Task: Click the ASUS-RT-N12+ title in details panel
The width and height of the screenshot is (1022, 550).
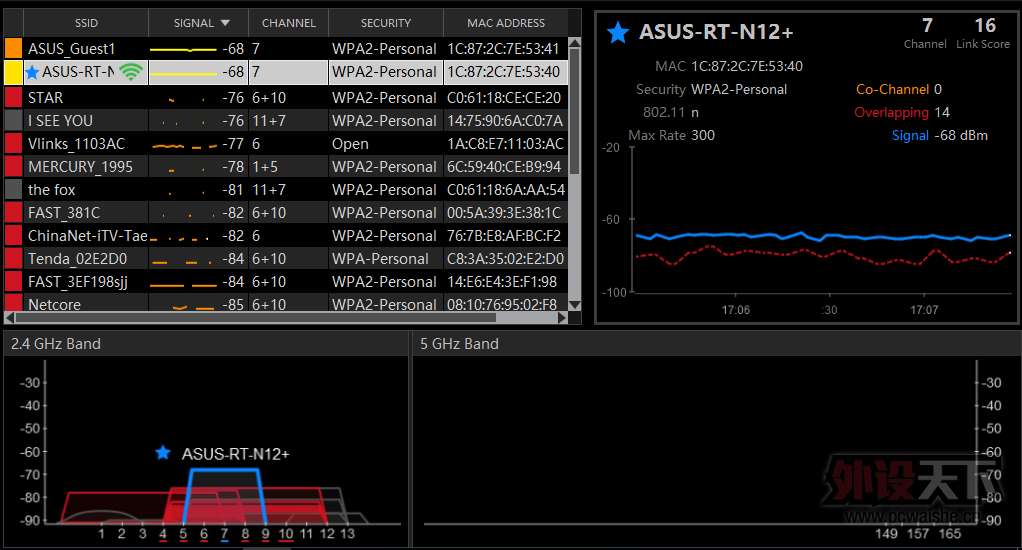Action: [715, 32]
